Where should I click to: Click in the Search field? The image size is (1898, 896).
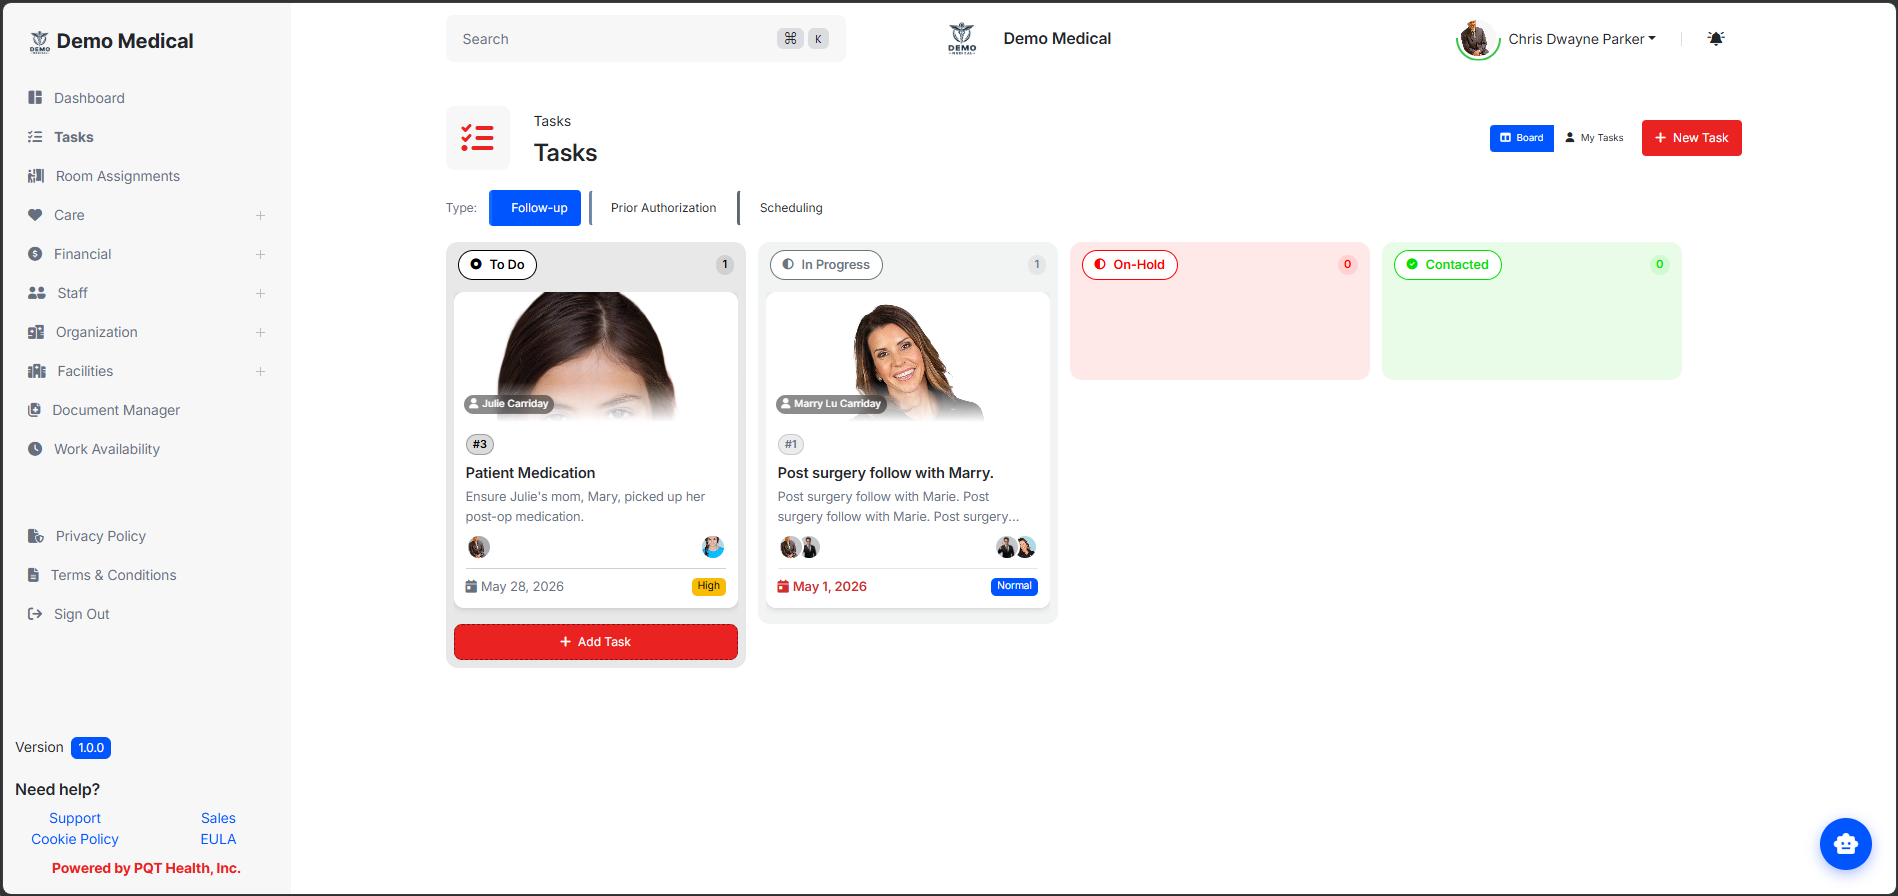coord(646,39)
